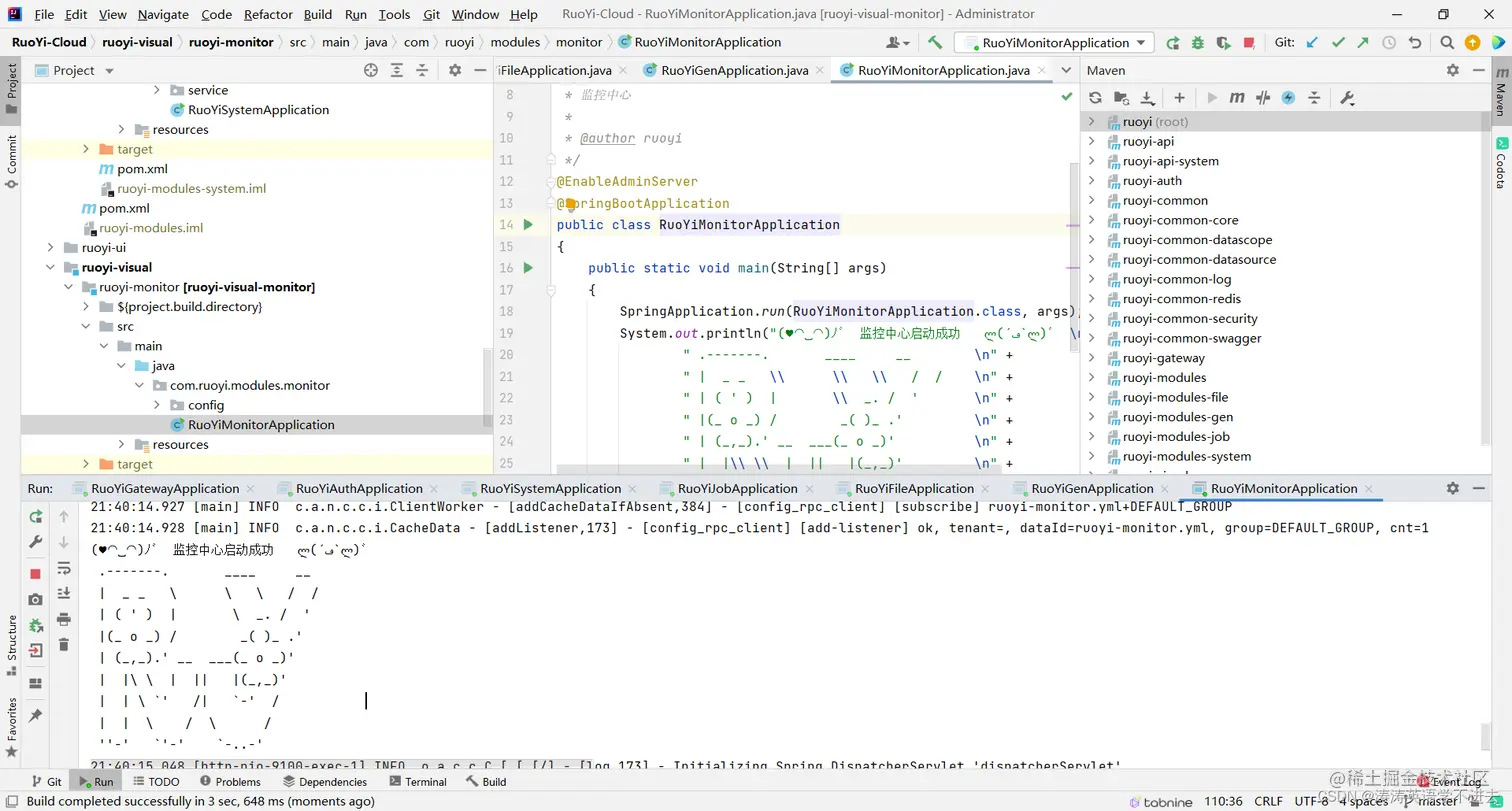
Task: Expand the config package
Action: pos(157,405)
